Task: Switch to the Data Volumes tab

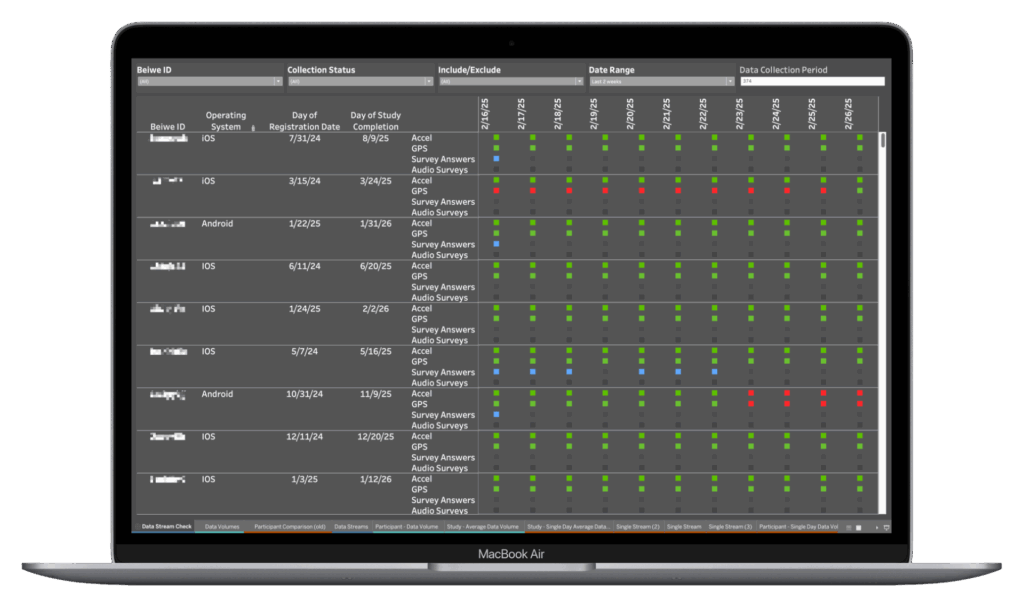Action: tap(221, 526)
